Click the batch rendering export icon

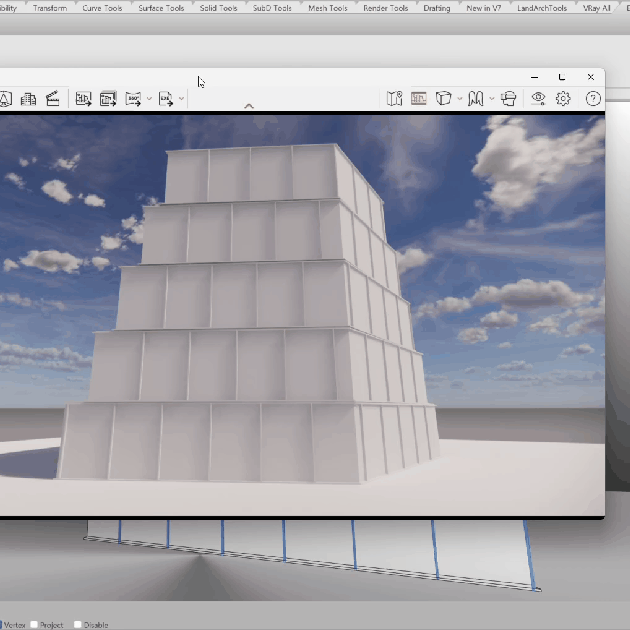(x=108, y=98)
